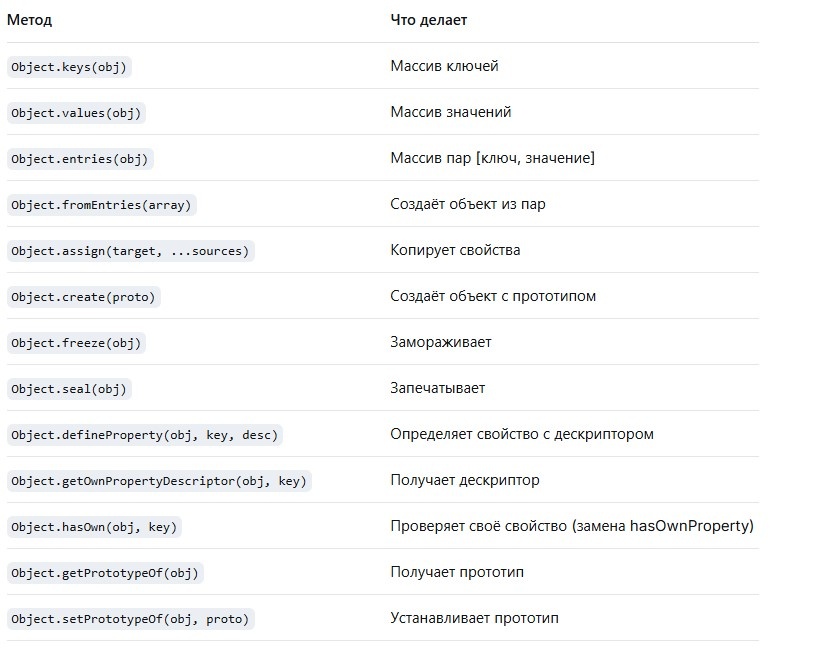
Task: Click the "Устанавливает прототип" description text
Action: (x=474, y=618)
